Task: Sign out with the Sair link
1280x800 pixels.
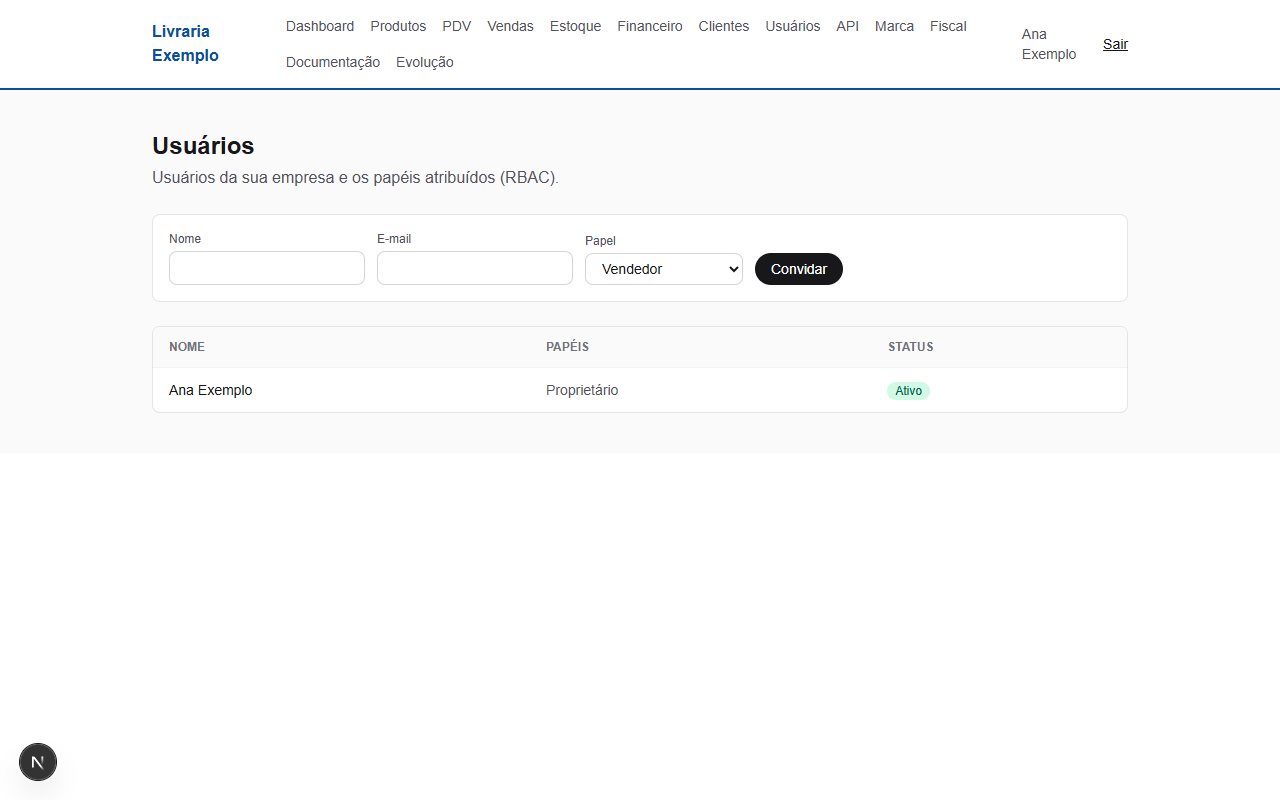Action: pos(1115,44)
